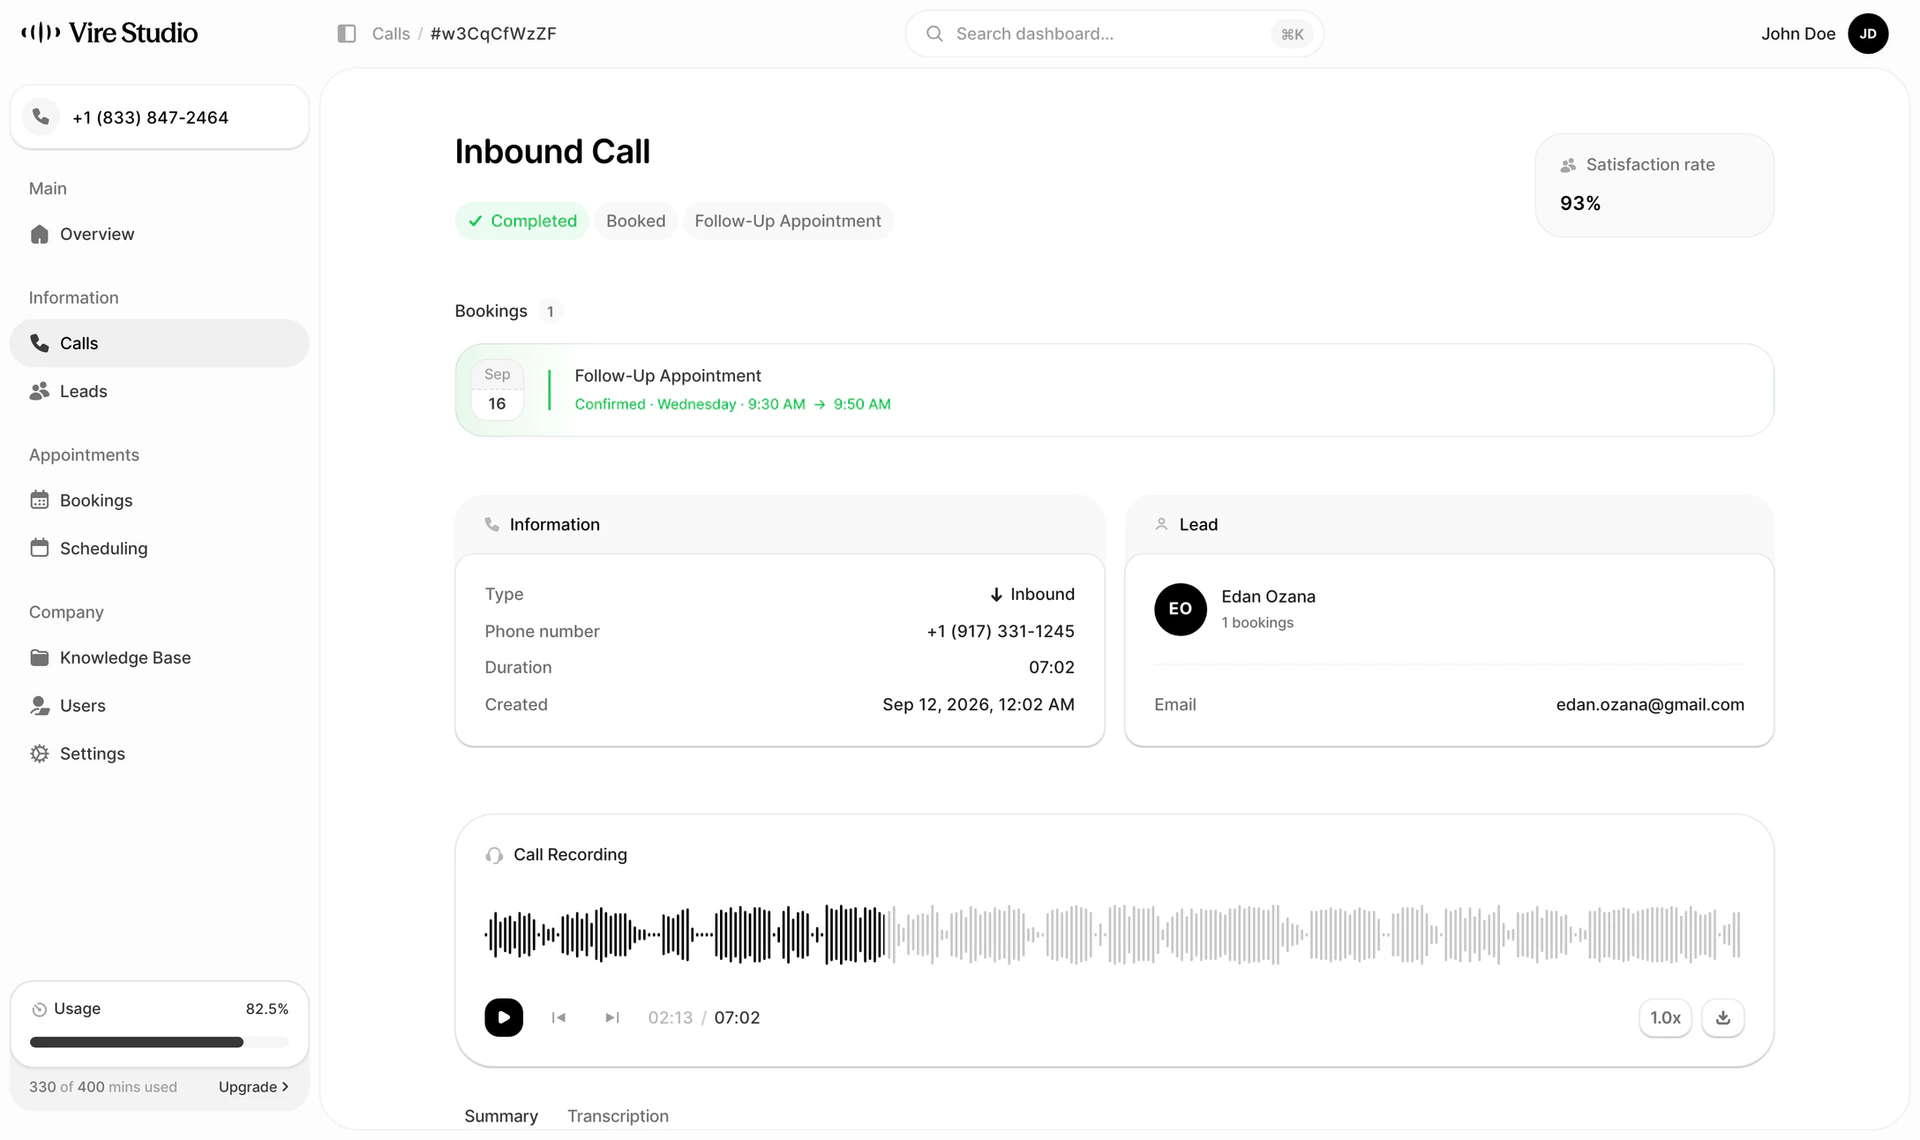Skip forward in the call recording
The image size is (1920, 1140).
(x=612, y=1017)
